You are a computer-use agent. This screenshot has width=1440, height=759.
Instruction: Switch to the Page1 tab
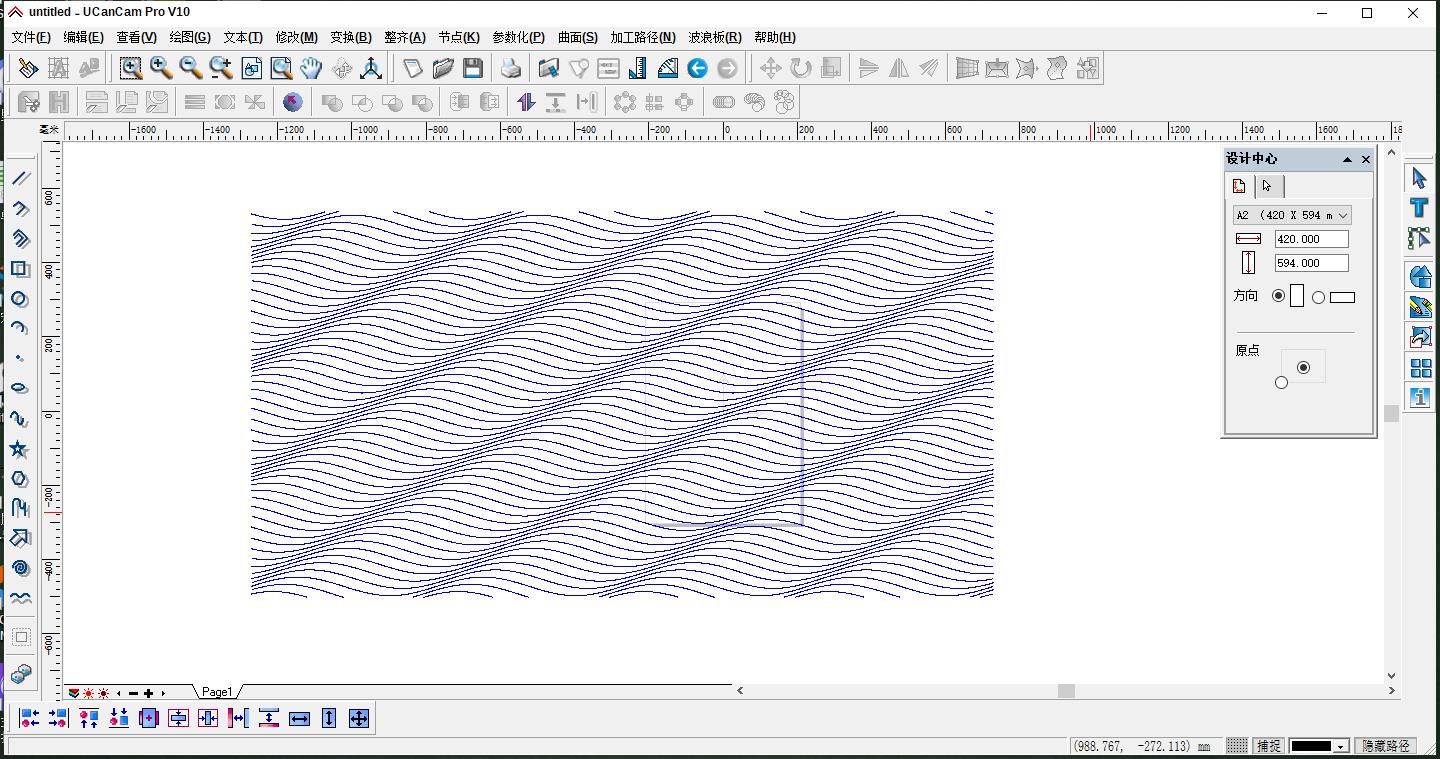tap(217, 692)
